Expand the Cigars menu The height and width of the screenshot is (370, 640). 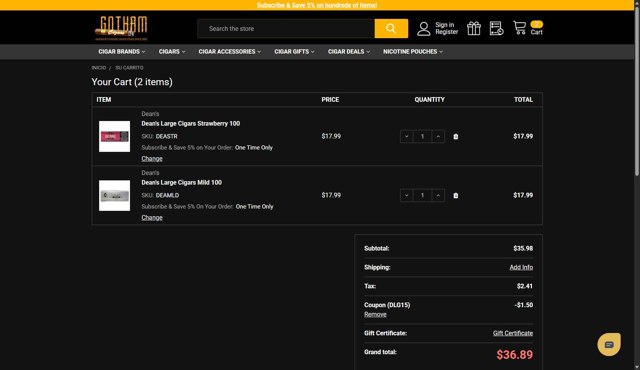click(x=172, y=52)
